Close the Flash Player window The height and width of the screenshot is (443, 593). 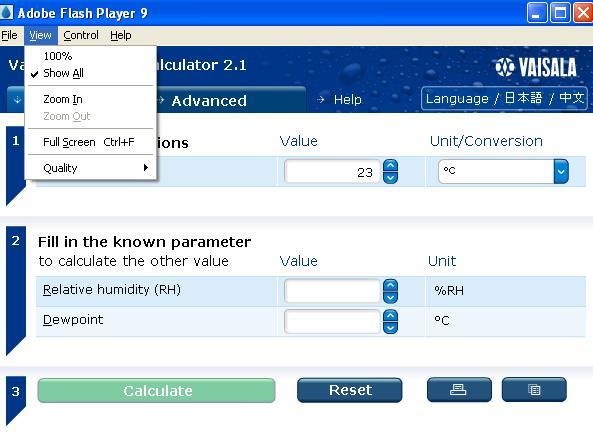click(583, 13)
